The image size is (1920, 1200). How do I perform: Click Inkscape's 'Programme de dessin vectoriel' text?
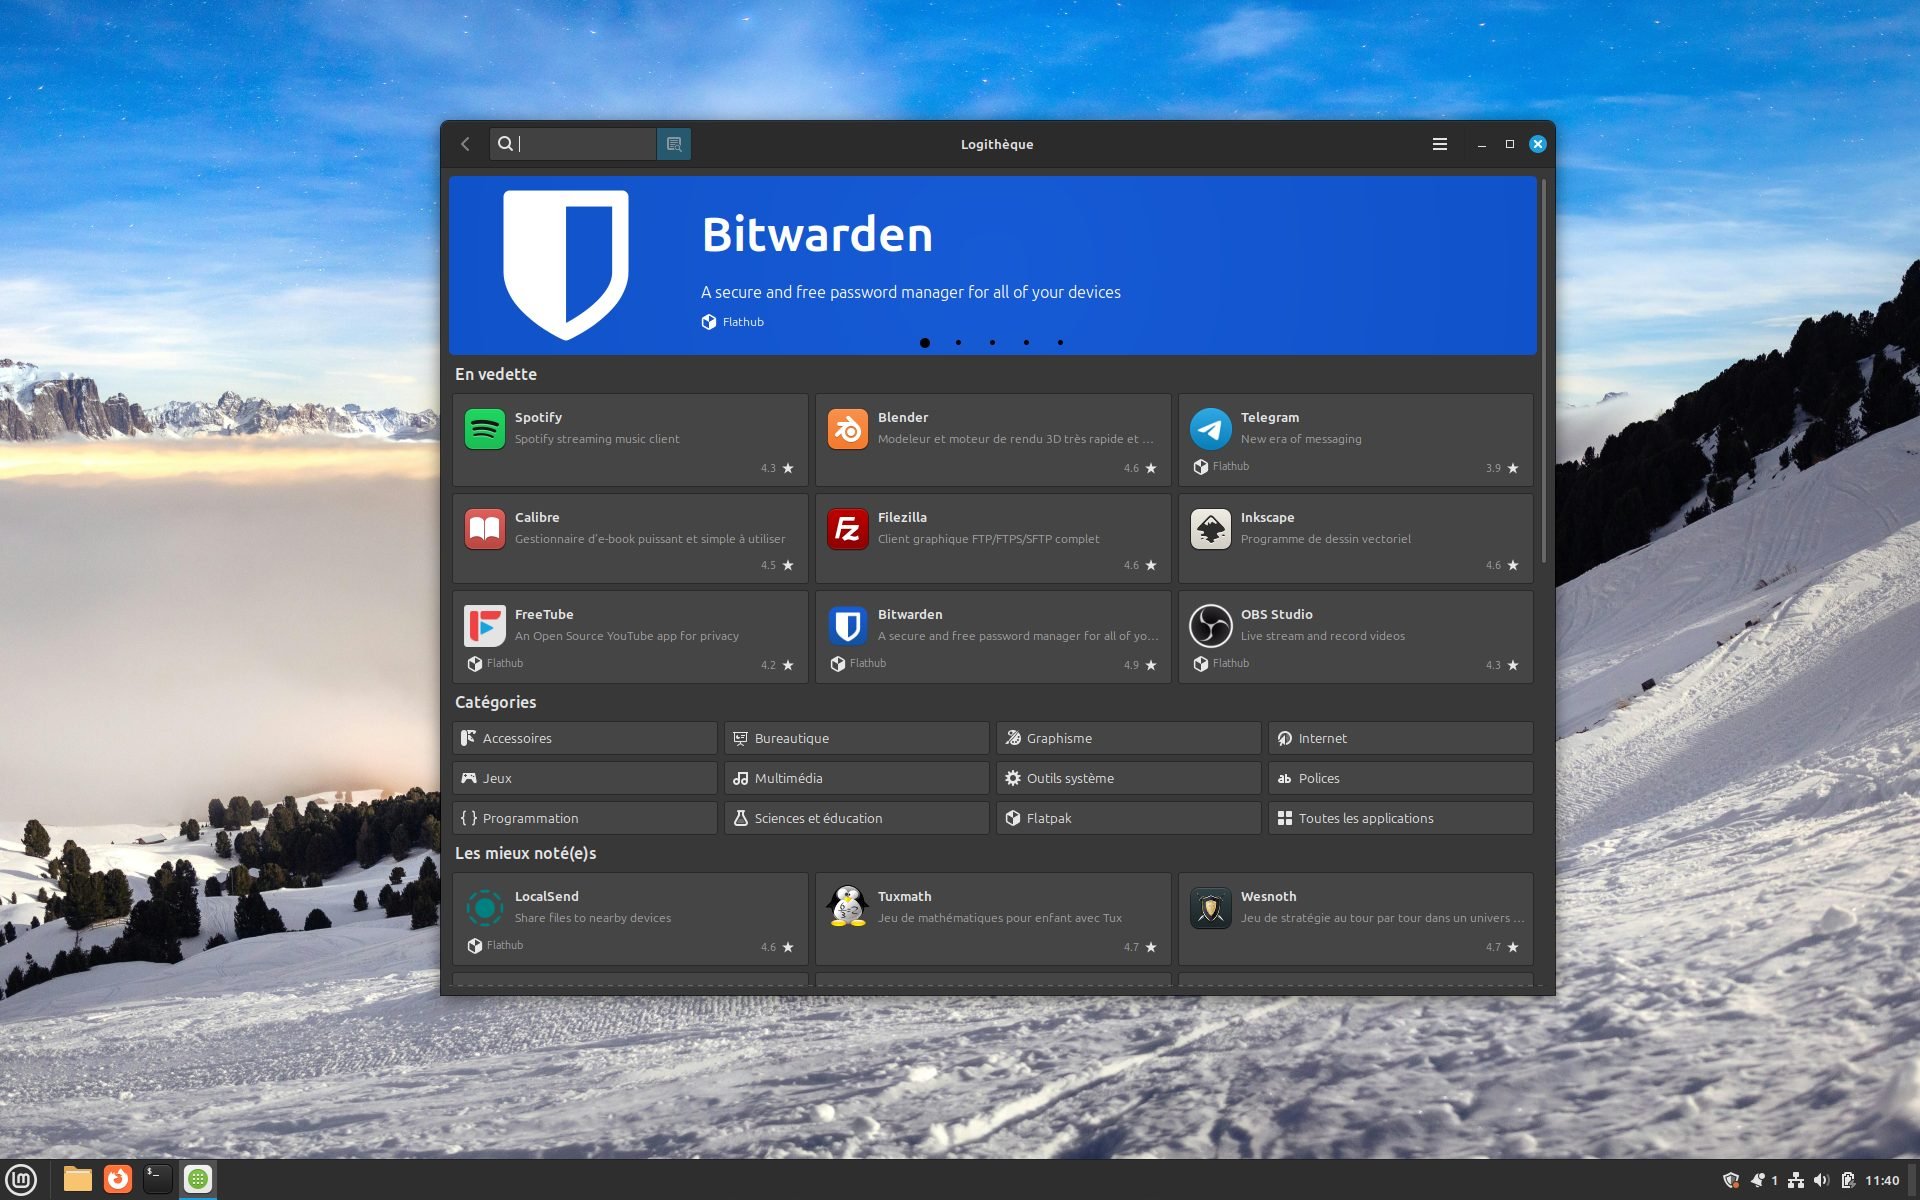click(x=1326, y=539)
